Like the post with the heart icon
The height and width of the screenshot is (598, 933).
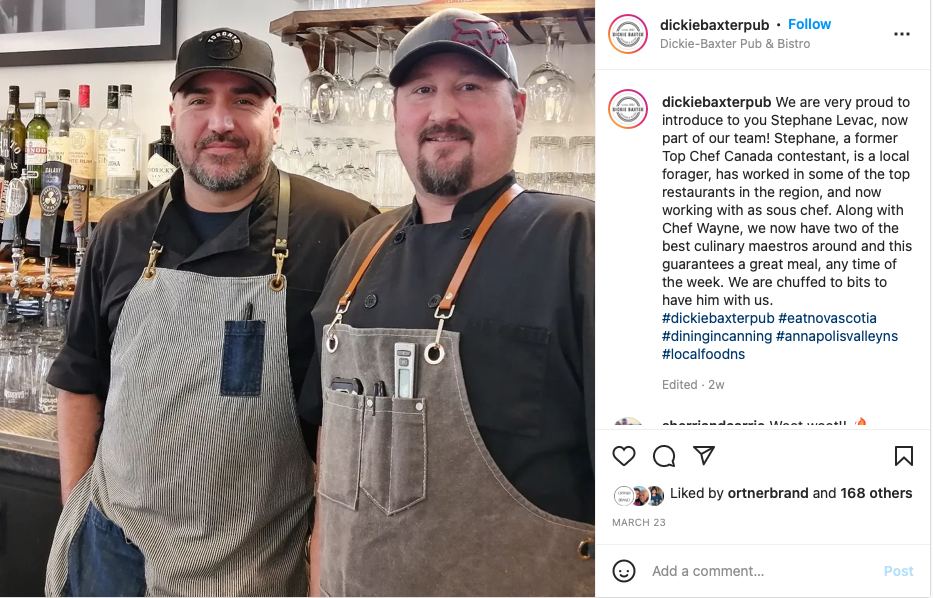click(x=624, y=456)
